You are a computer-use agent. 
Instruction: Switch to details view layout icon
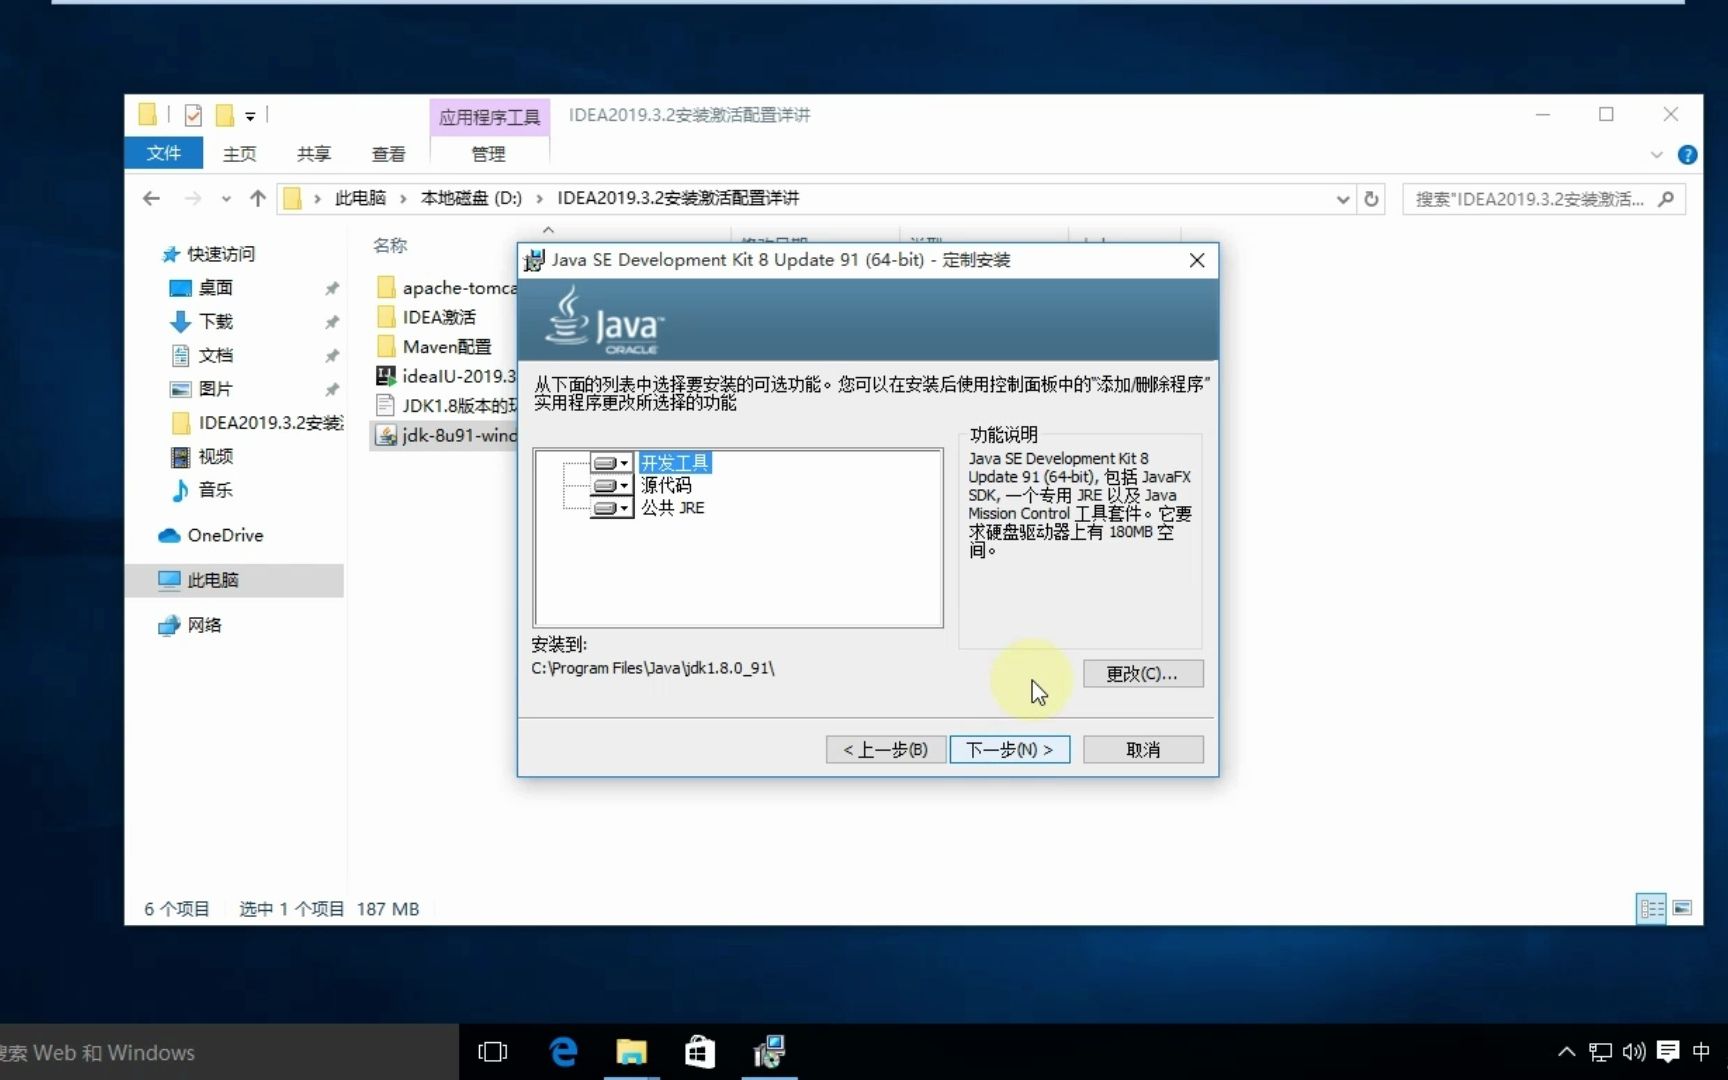[1652, 908]
